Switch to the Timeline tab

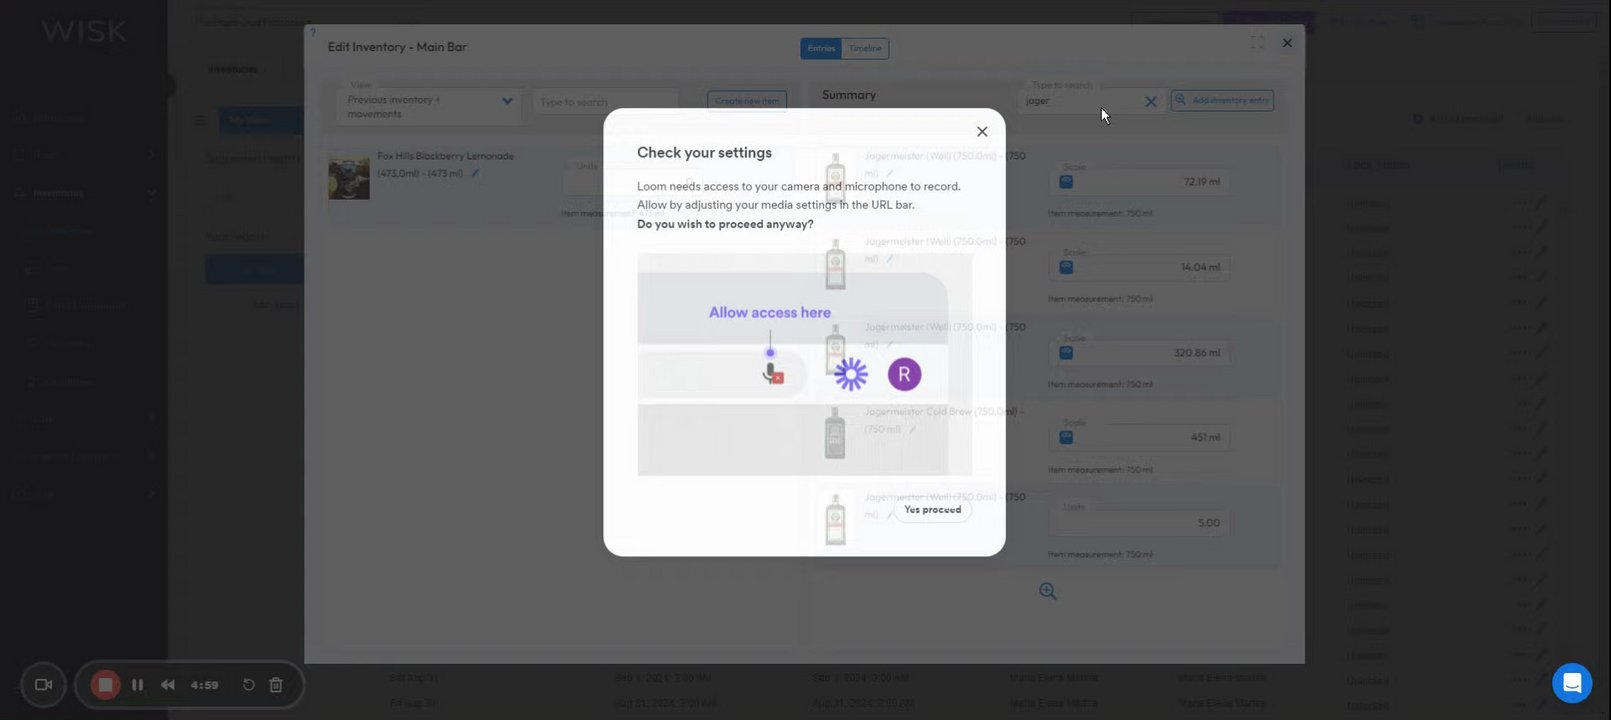[x=865, y=48]
